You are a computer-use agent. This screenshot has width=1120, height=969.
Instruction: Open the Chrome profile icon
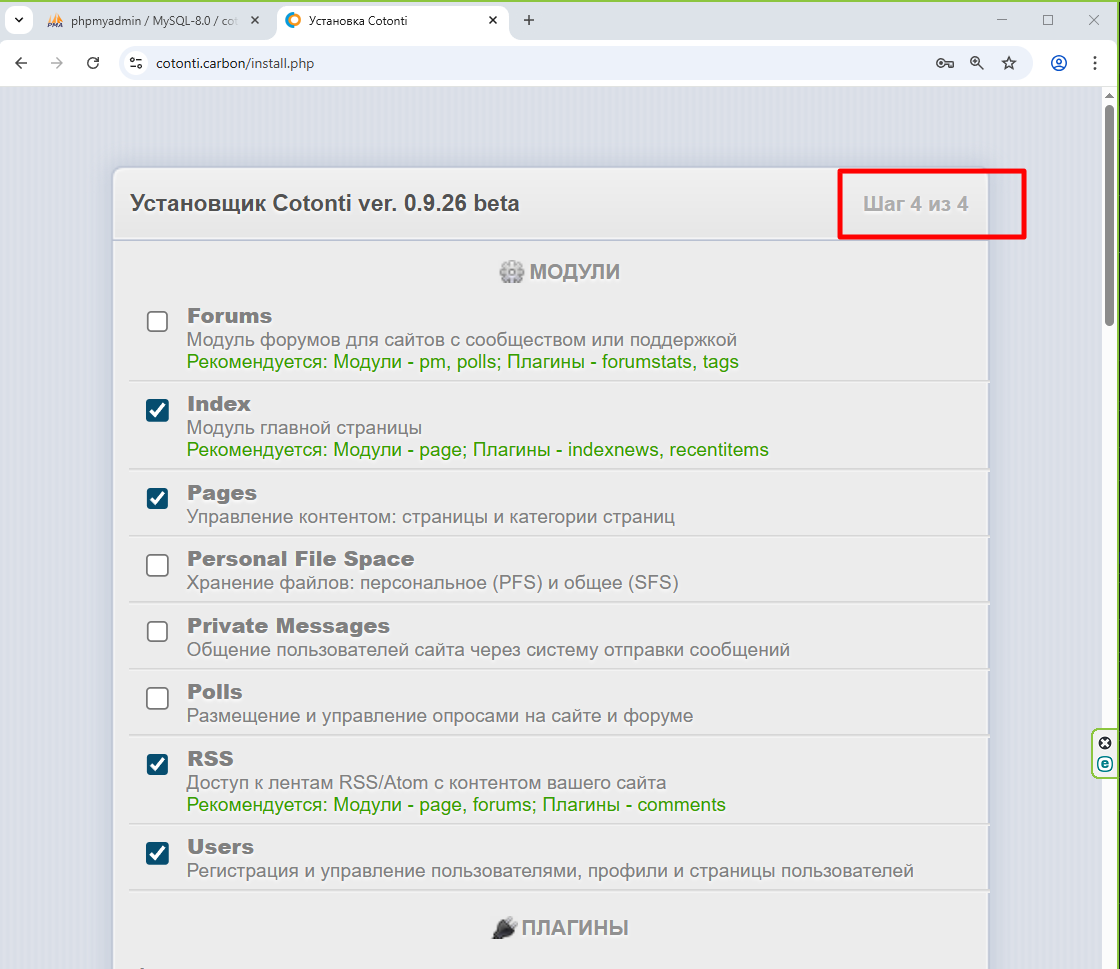click(x=1059, y=63)
